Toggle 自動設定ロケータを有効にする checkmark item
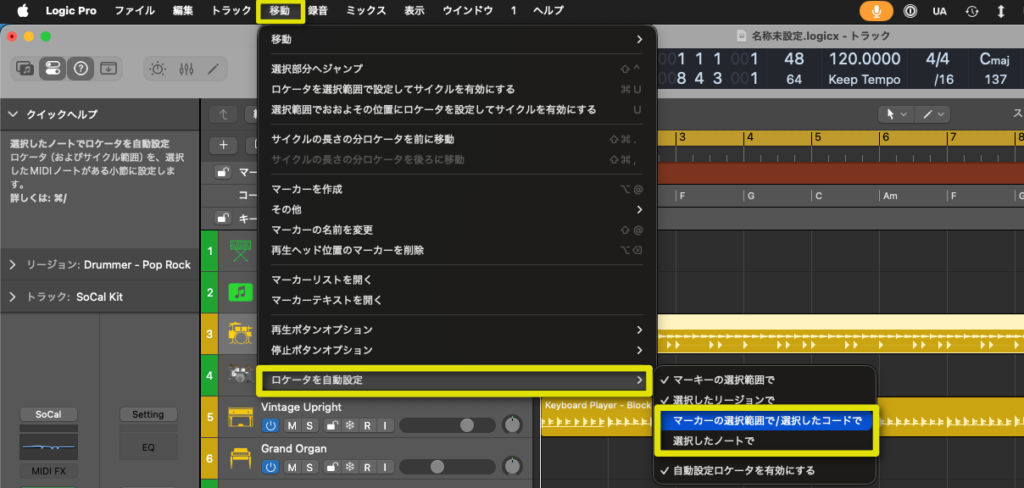Screen dimensions: 1024x488 point(765,470)
